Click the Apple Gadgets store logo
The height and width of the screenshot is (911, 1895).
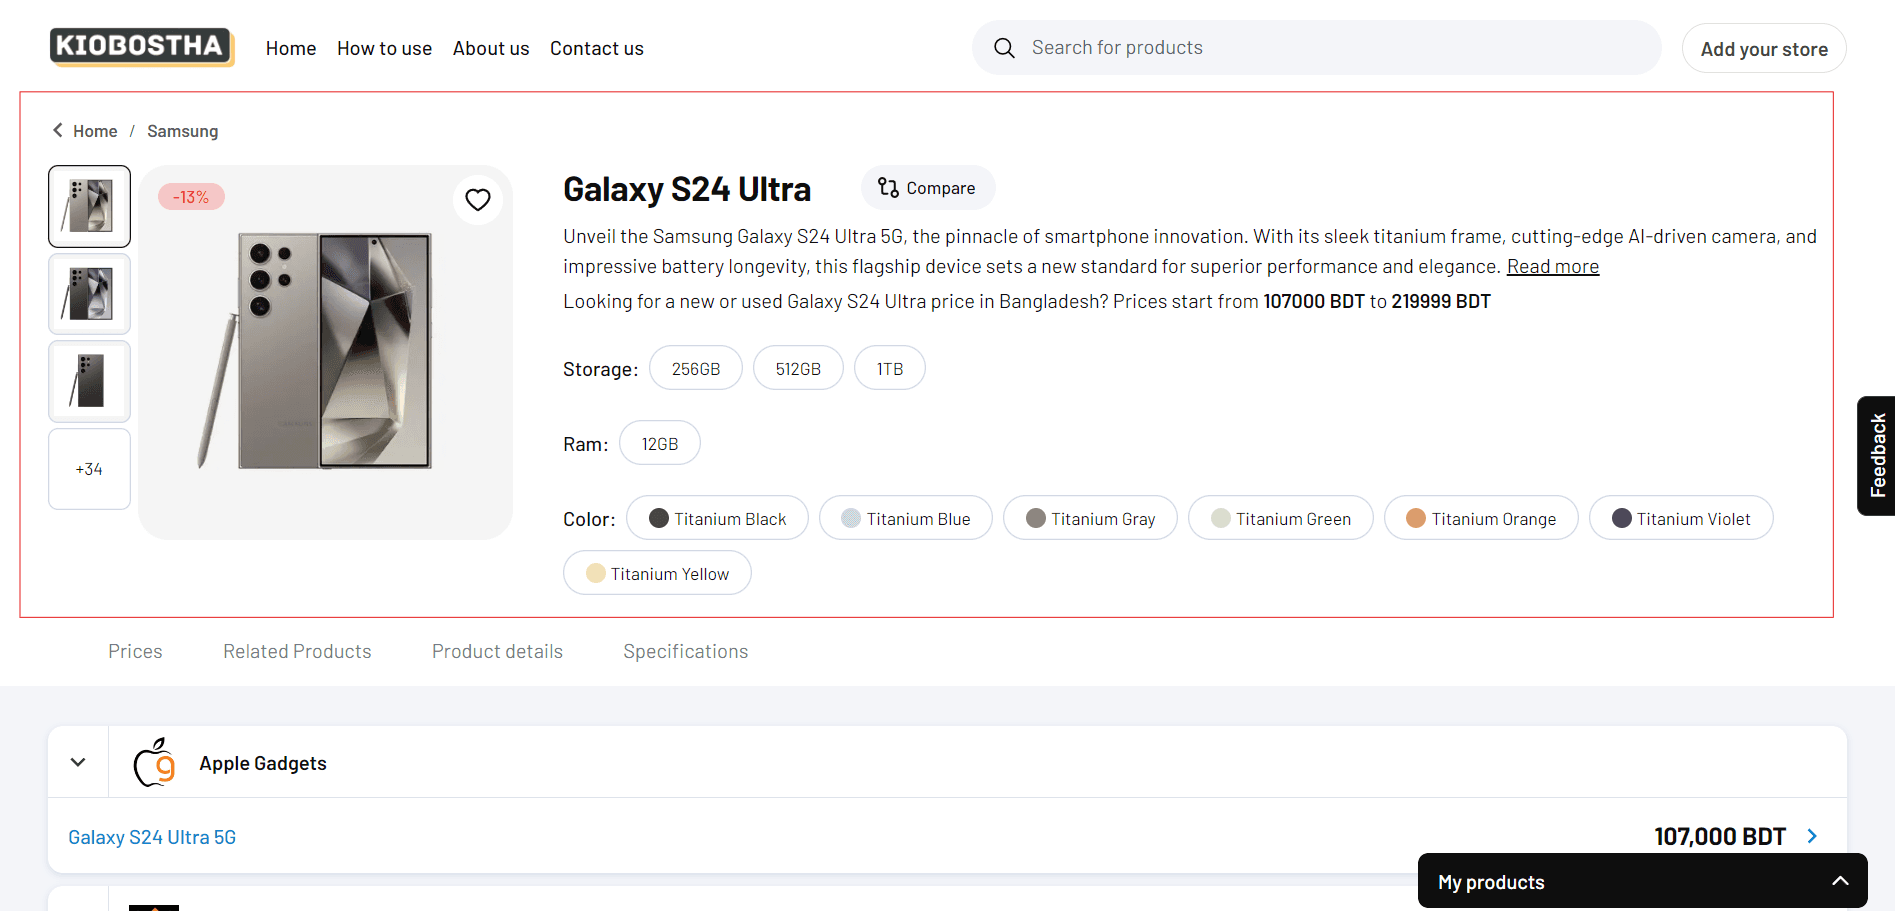155,763
